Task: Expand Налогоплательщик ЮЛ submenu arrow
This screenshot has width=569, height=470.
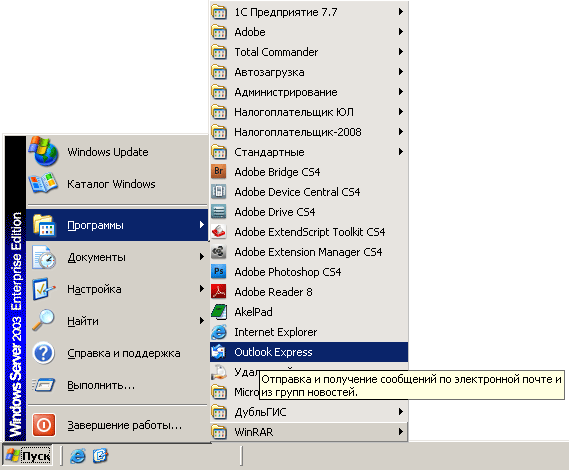Action: tap(401, 111)
